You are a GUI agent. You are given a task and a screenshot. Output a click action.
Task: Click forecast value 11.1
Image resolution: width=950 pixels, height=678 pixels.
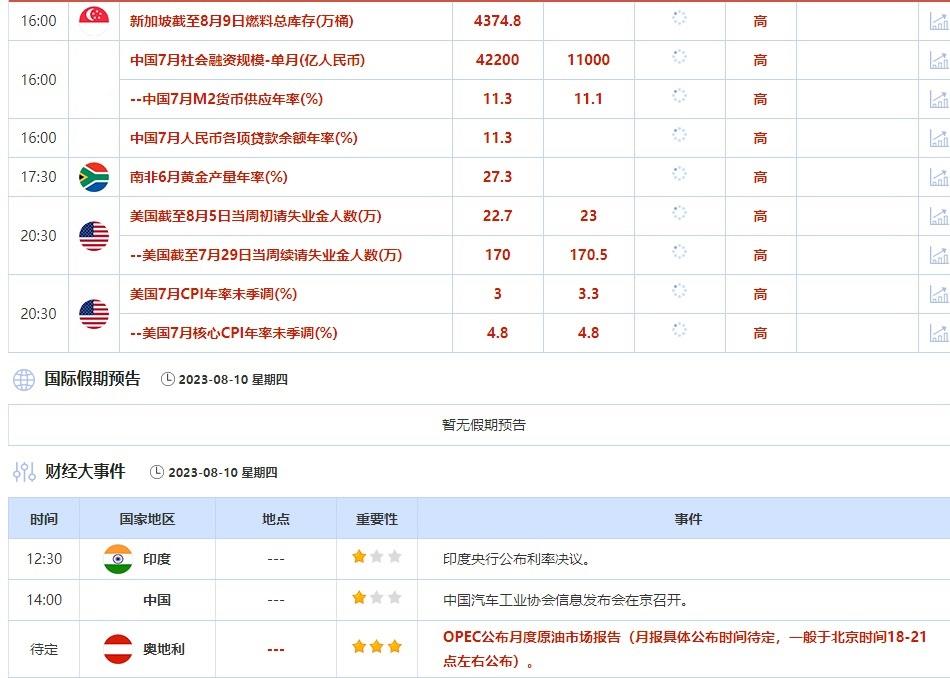coord(588,99)
